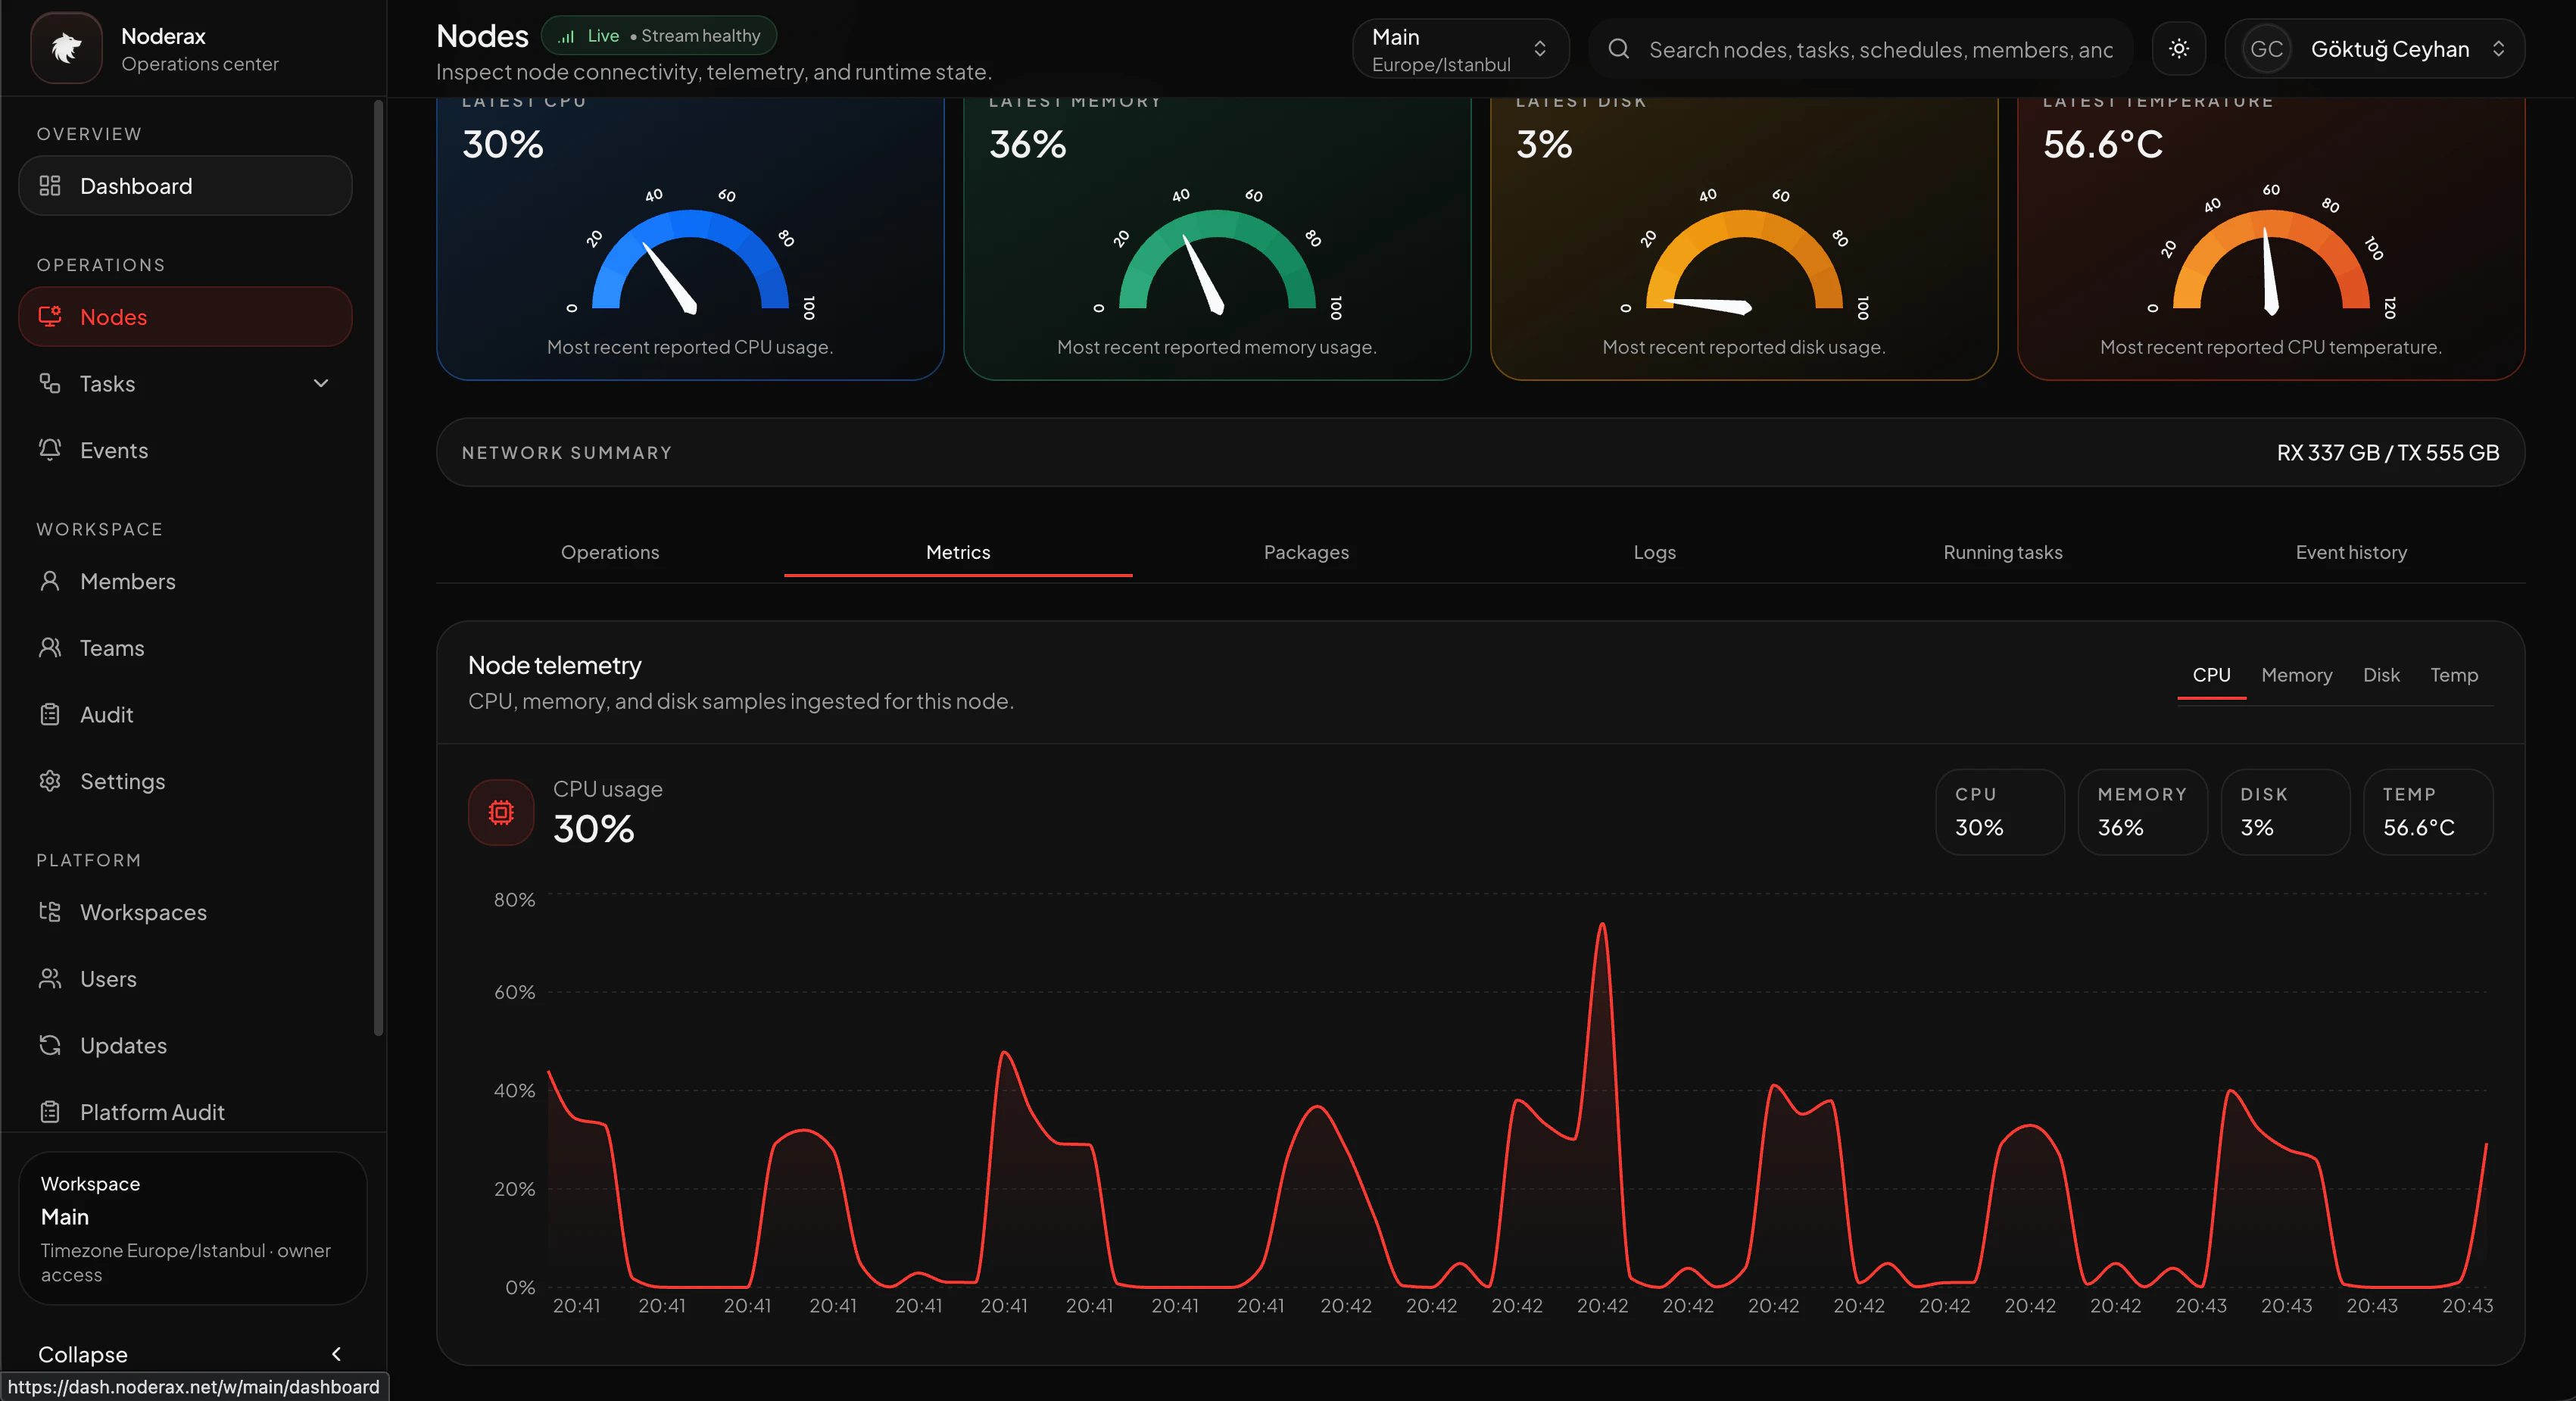This screenshot has height=1401, width=2576.
Task: Click the Updates refresh icon
Action: point(50,1045)
